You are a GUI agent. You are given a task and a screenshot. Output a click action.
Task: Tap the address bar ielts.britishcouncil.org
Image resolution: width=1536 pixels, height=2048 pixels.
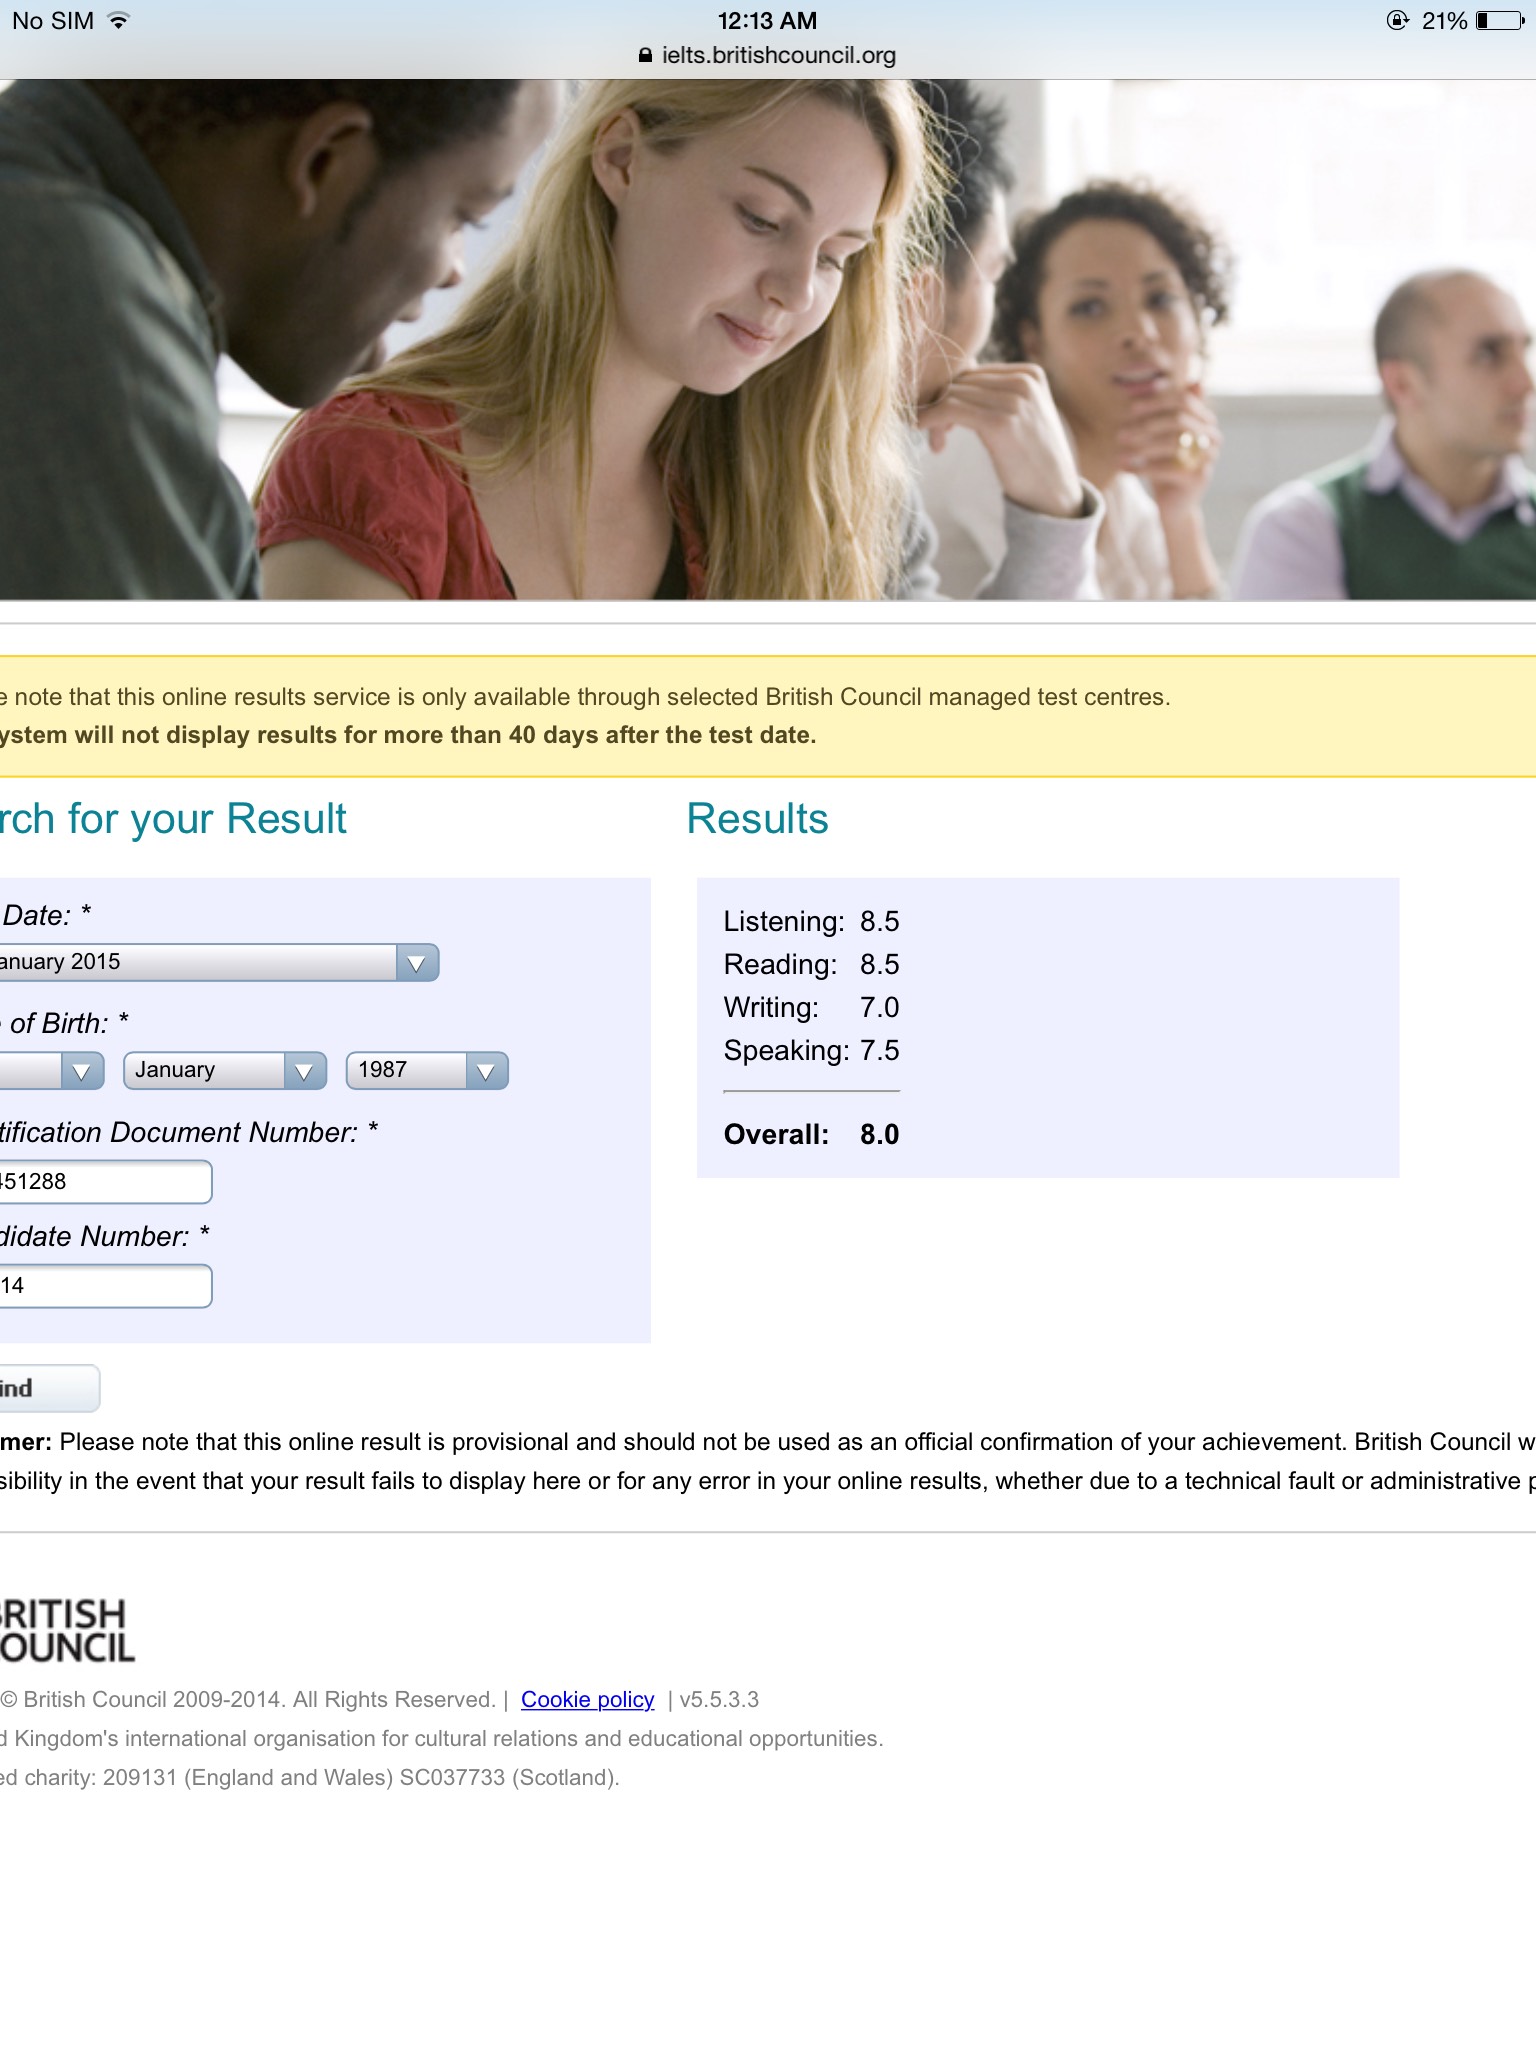(x=767, y=56)
